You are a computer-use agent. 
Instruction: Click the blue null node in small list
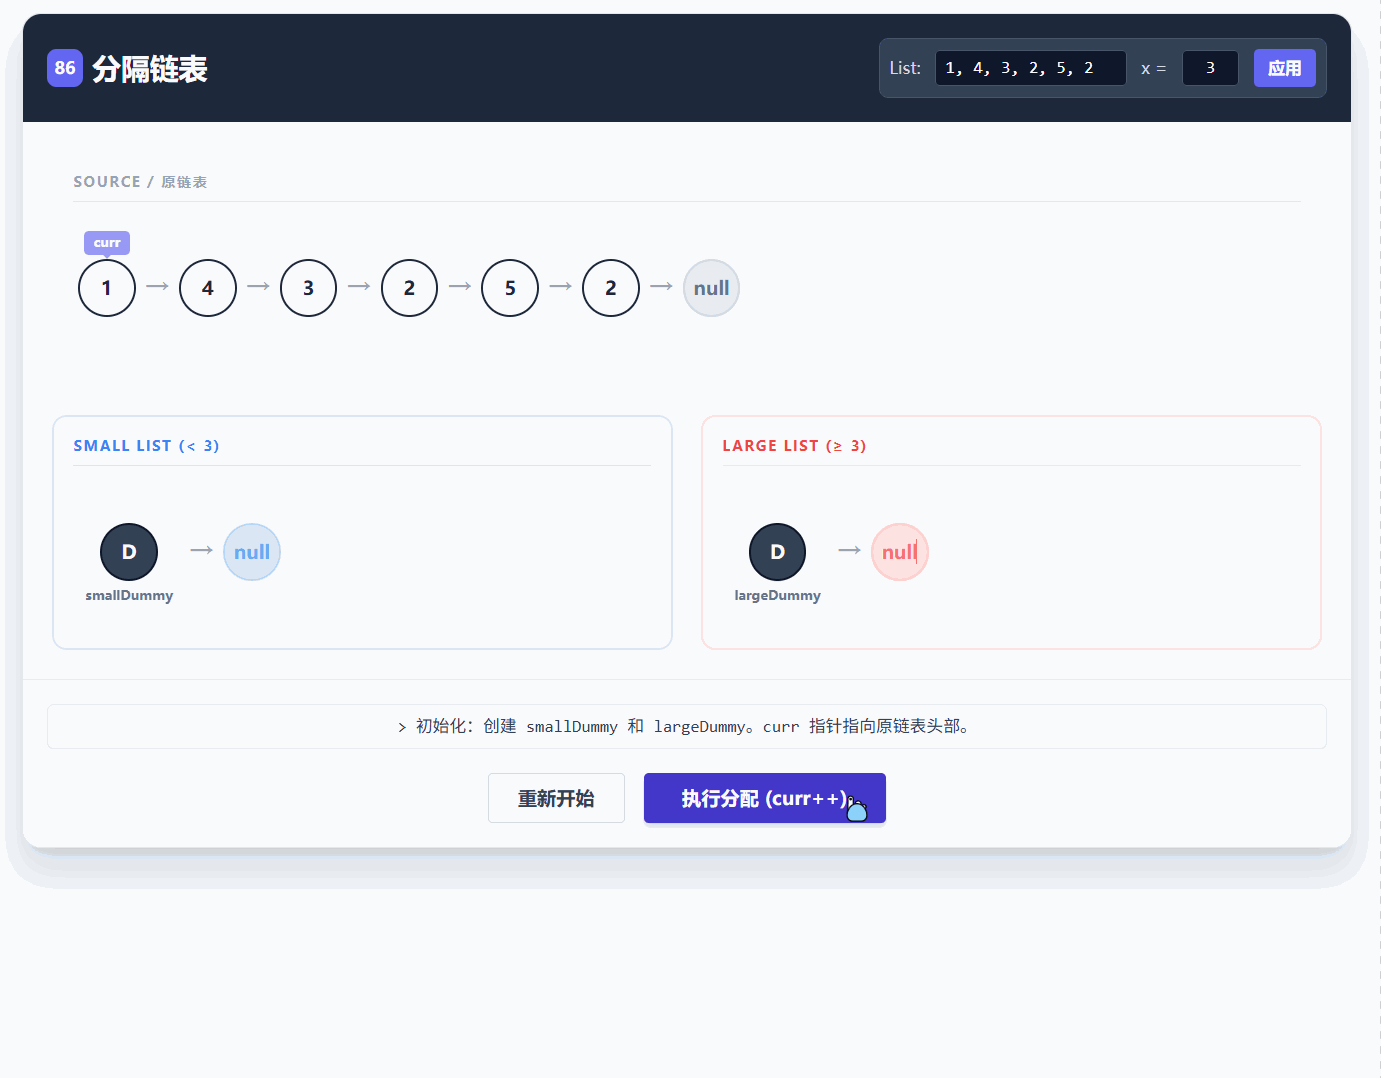point(252,552)
